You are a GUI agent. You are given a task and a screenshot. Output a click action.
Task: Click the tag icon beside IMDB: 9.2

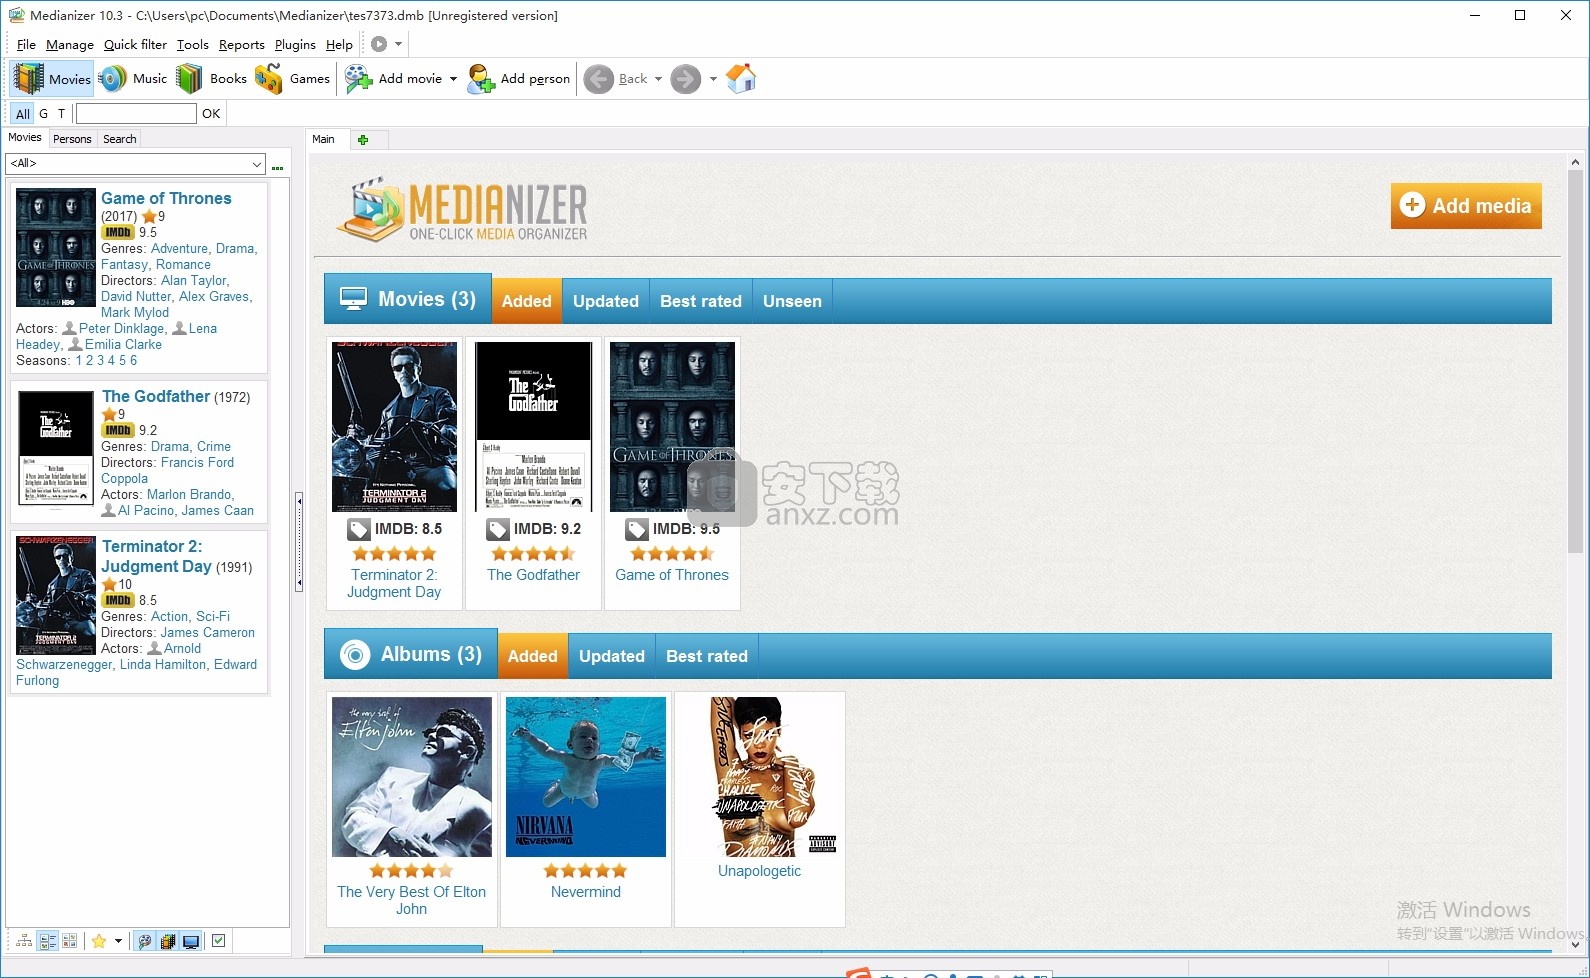click(x=497, y=529)
